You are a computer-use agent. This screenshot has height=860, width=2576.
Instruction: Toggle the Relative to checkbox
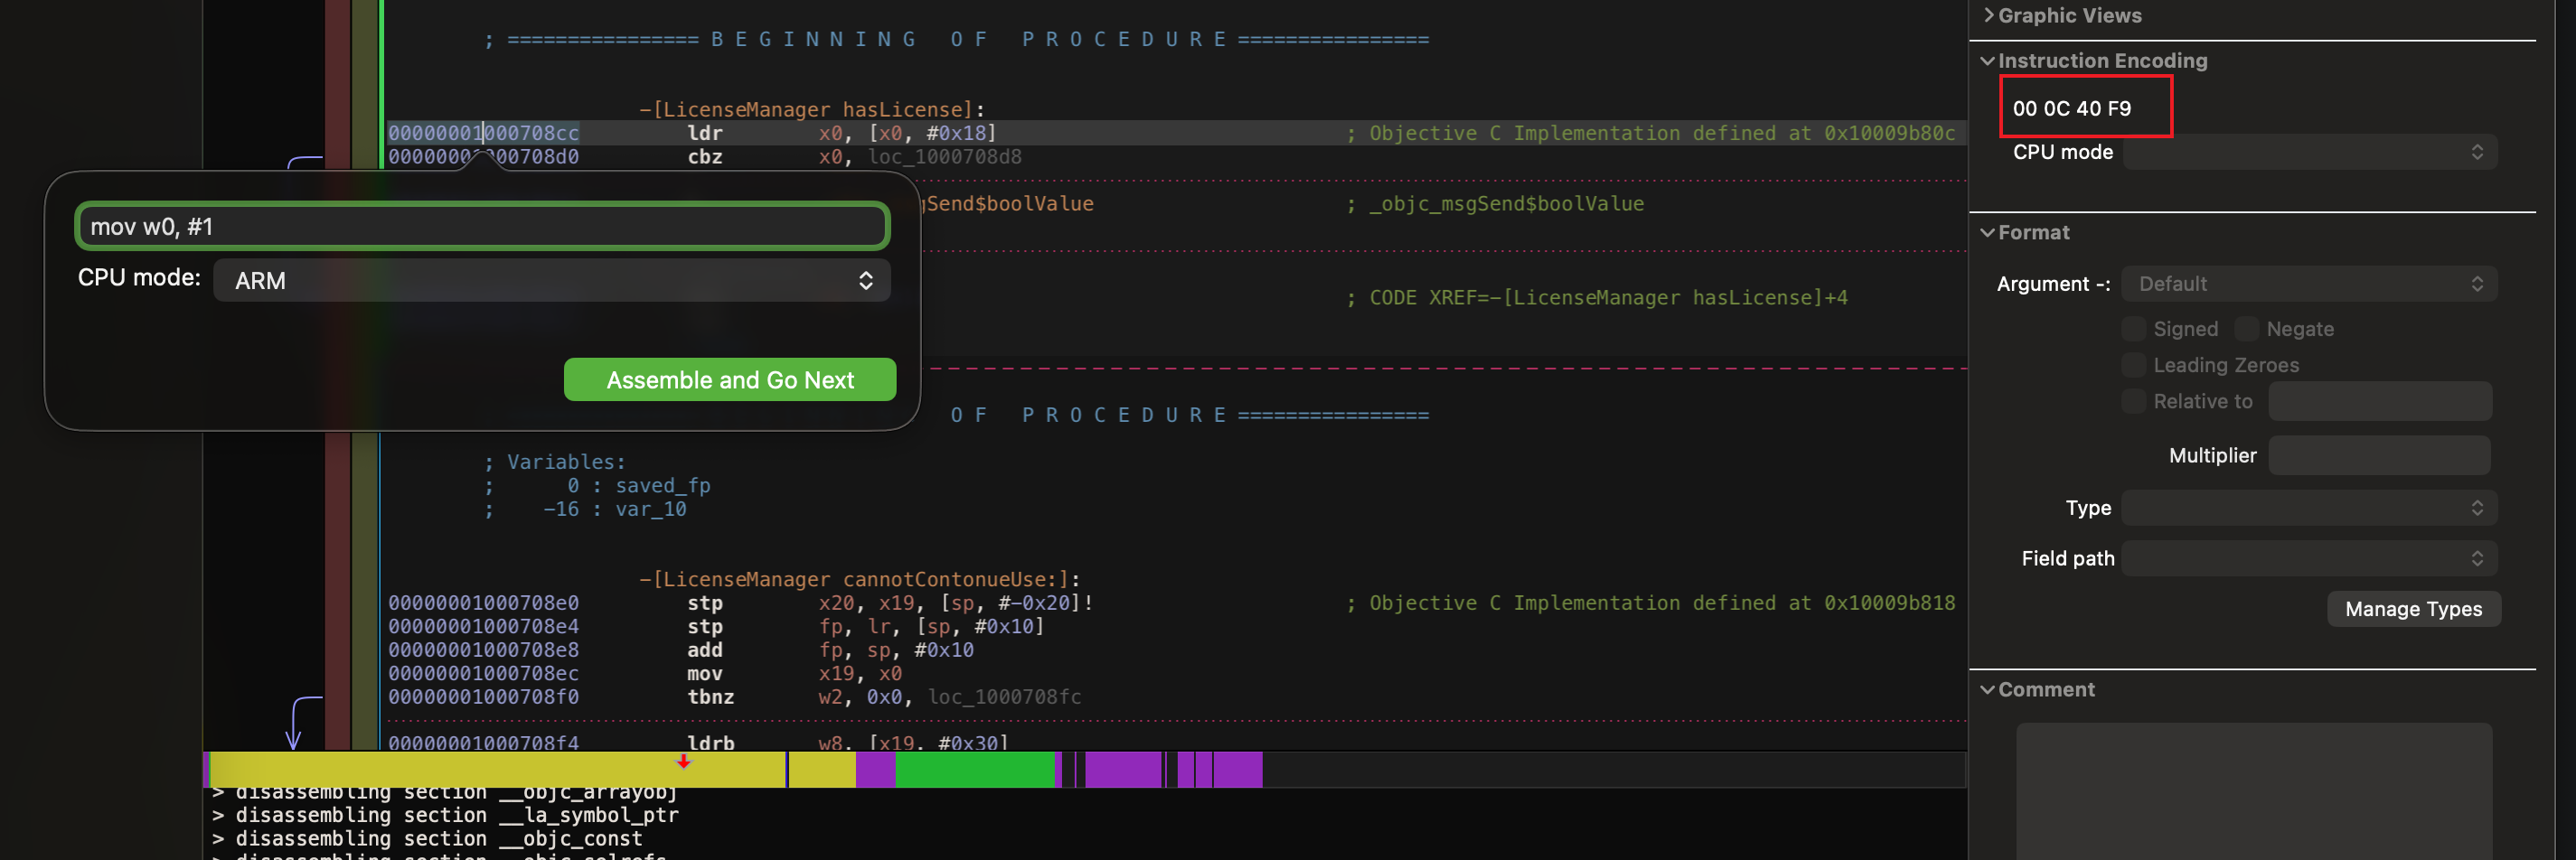[x=2133, y=401]
